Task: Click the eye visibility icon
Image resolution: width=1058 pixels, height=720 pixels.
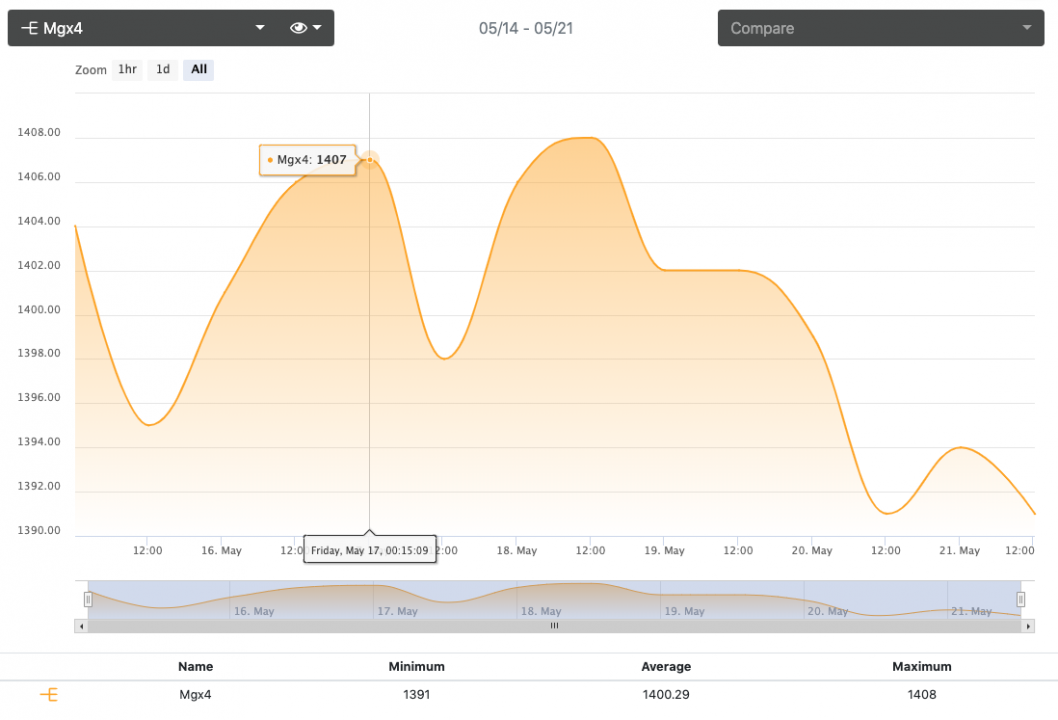Action: click(x=298, y=28)
